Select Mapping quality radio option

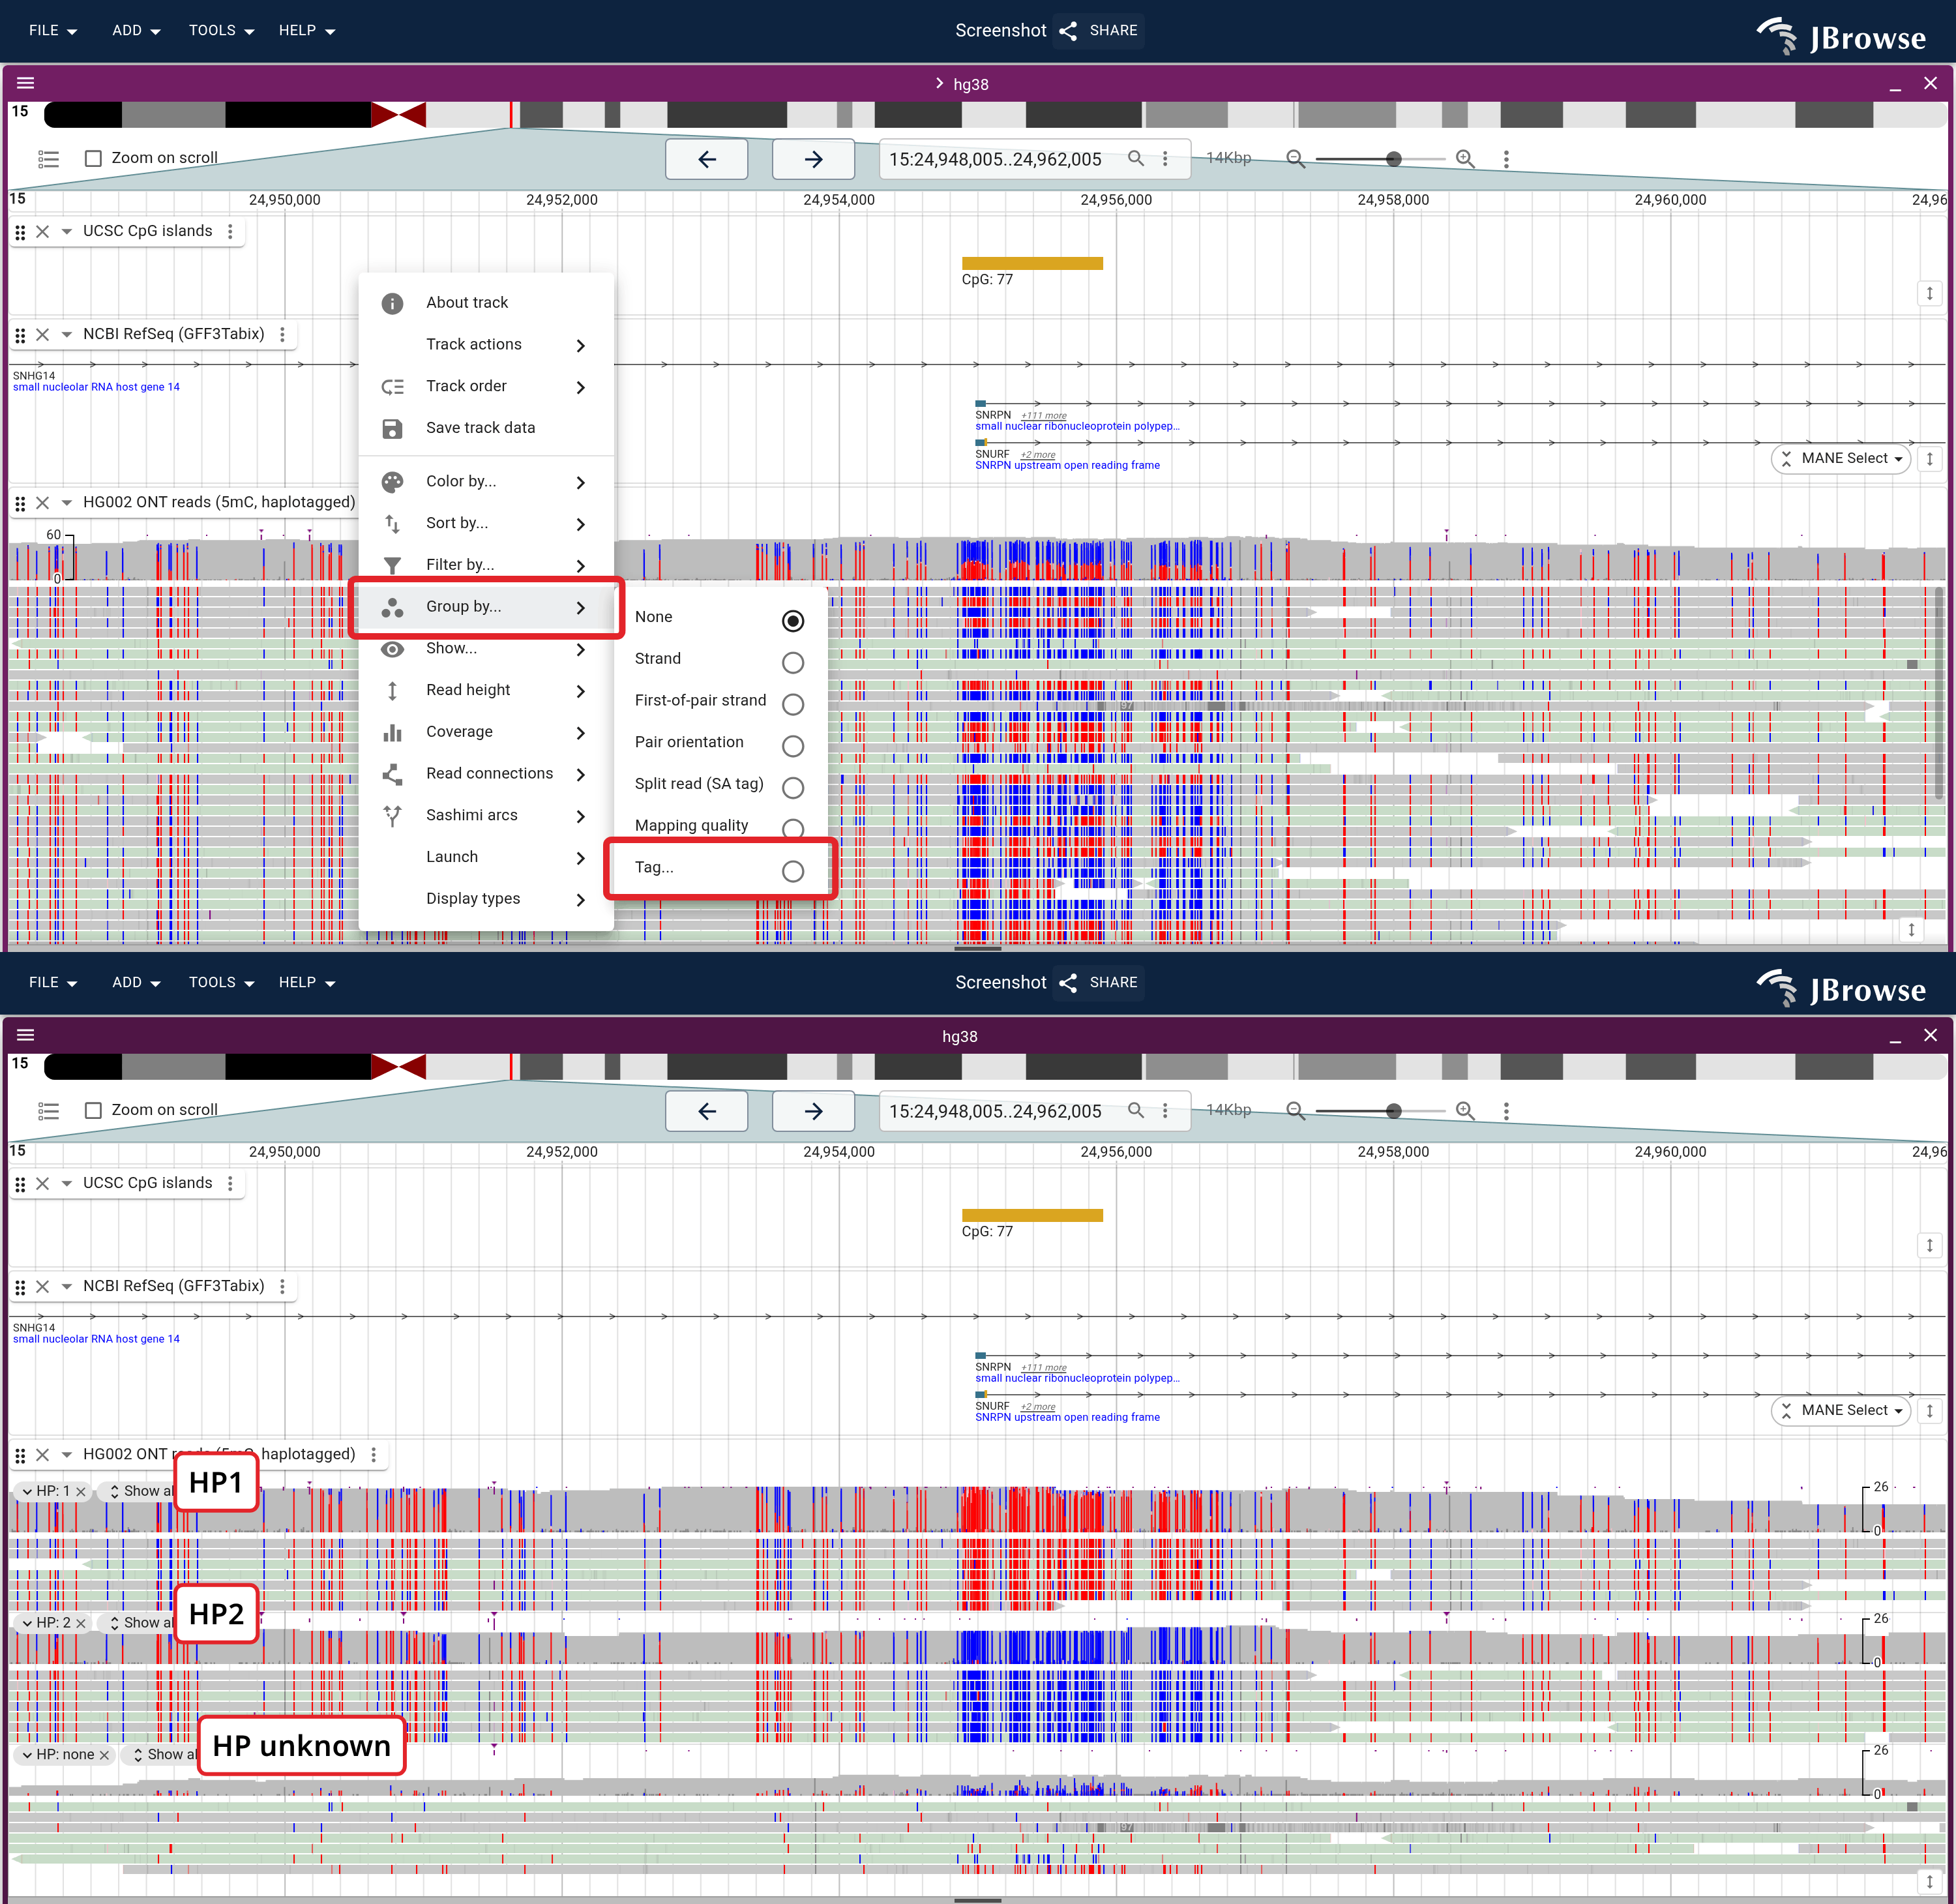click(x=793, y=829)
